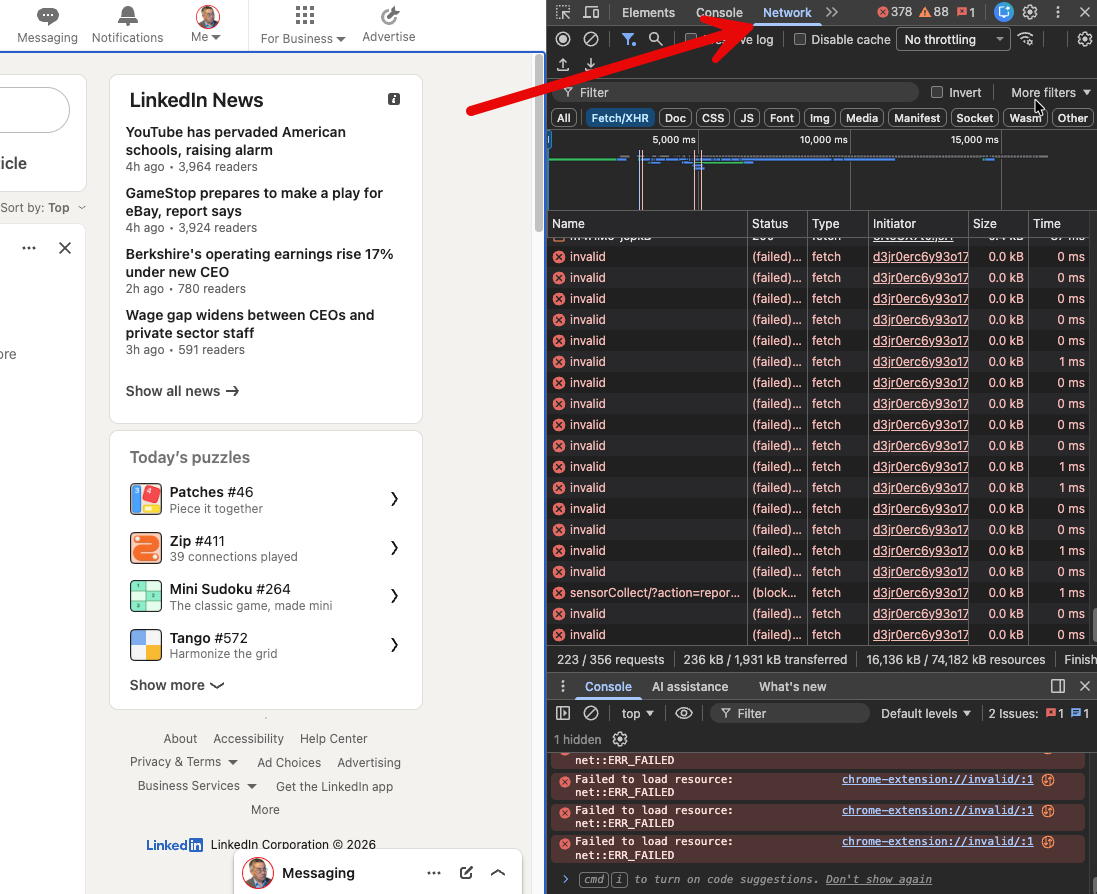Switch to the top Console tab

coord(719,13)
